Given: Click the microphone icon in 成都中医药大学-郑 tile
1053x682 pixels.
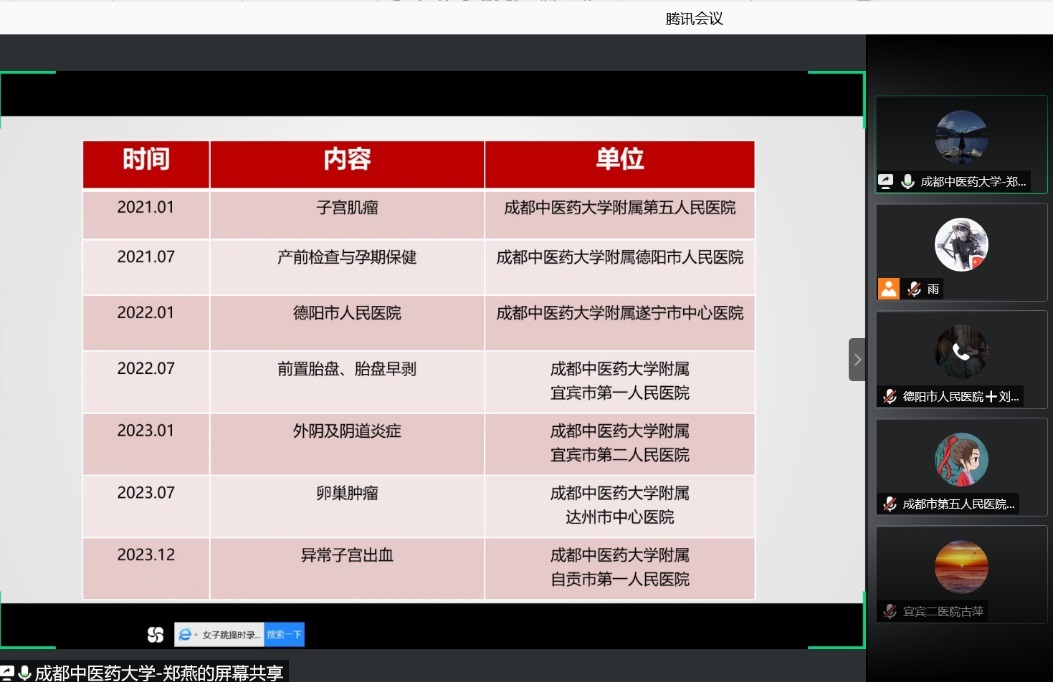Looking at the screenshot, I should 907,181.
